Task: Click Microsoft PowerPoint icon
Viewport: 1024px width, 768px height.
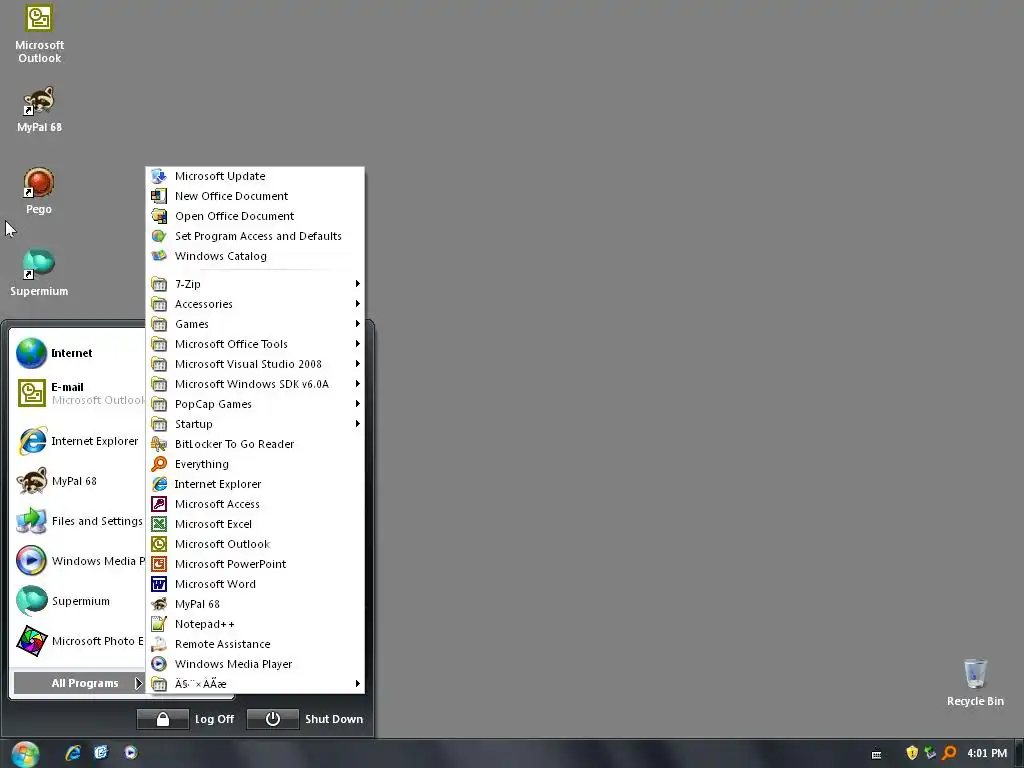Action: [x=159, y=564]
